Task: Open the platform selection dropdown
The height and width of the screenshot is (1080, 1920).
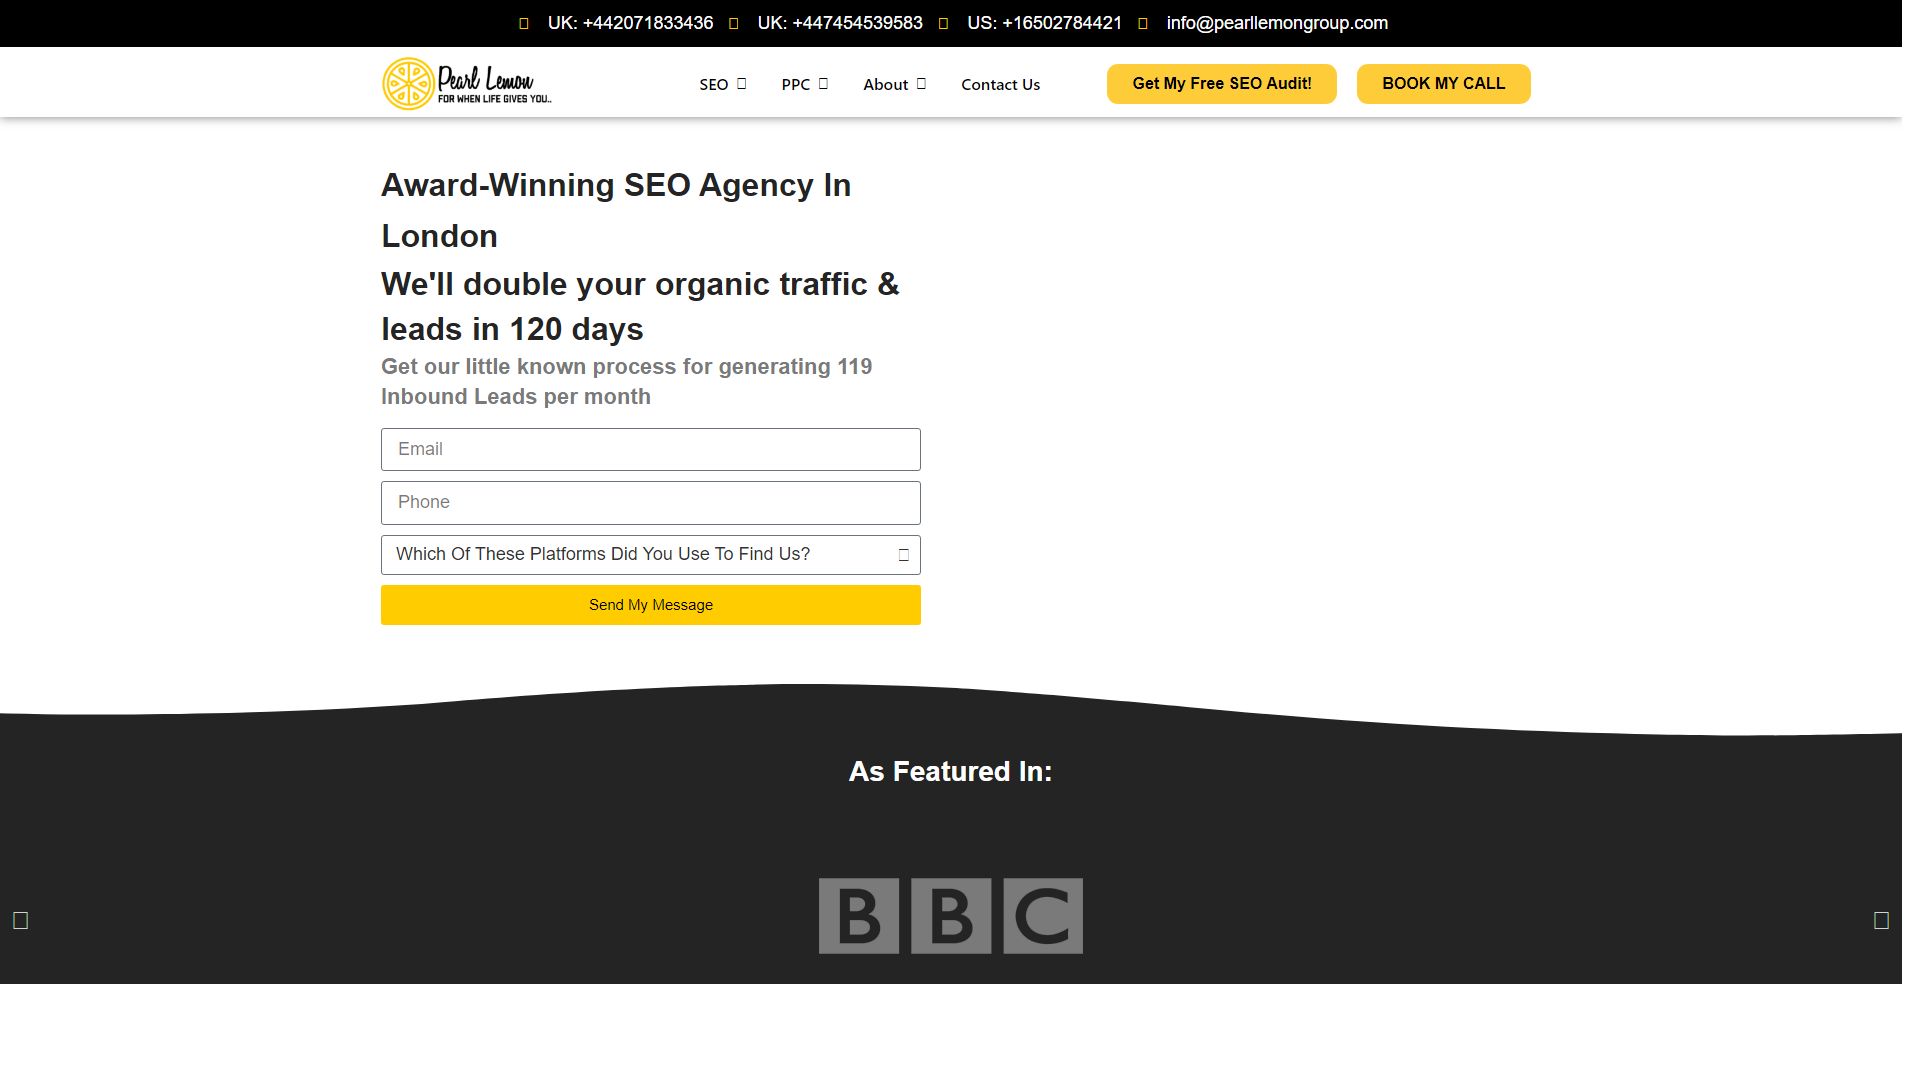Action: (650, 555)
